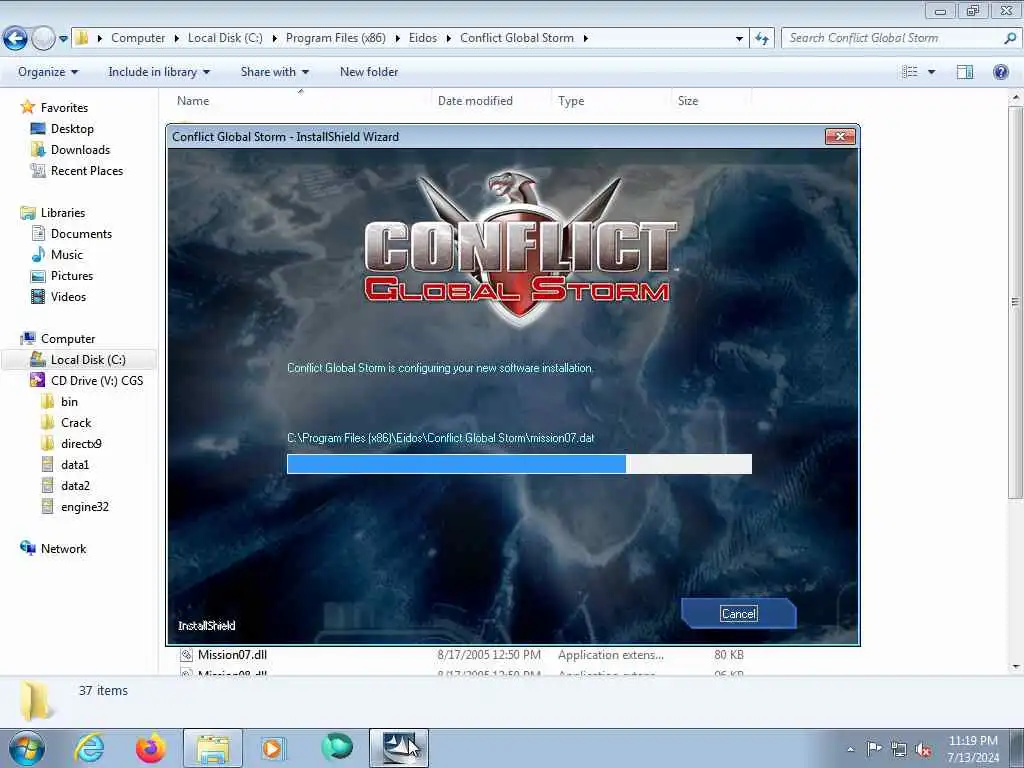This screenshot has width=1024, height=768.
Task: Open the address bar history dropdown
Action: click(739, 39)
